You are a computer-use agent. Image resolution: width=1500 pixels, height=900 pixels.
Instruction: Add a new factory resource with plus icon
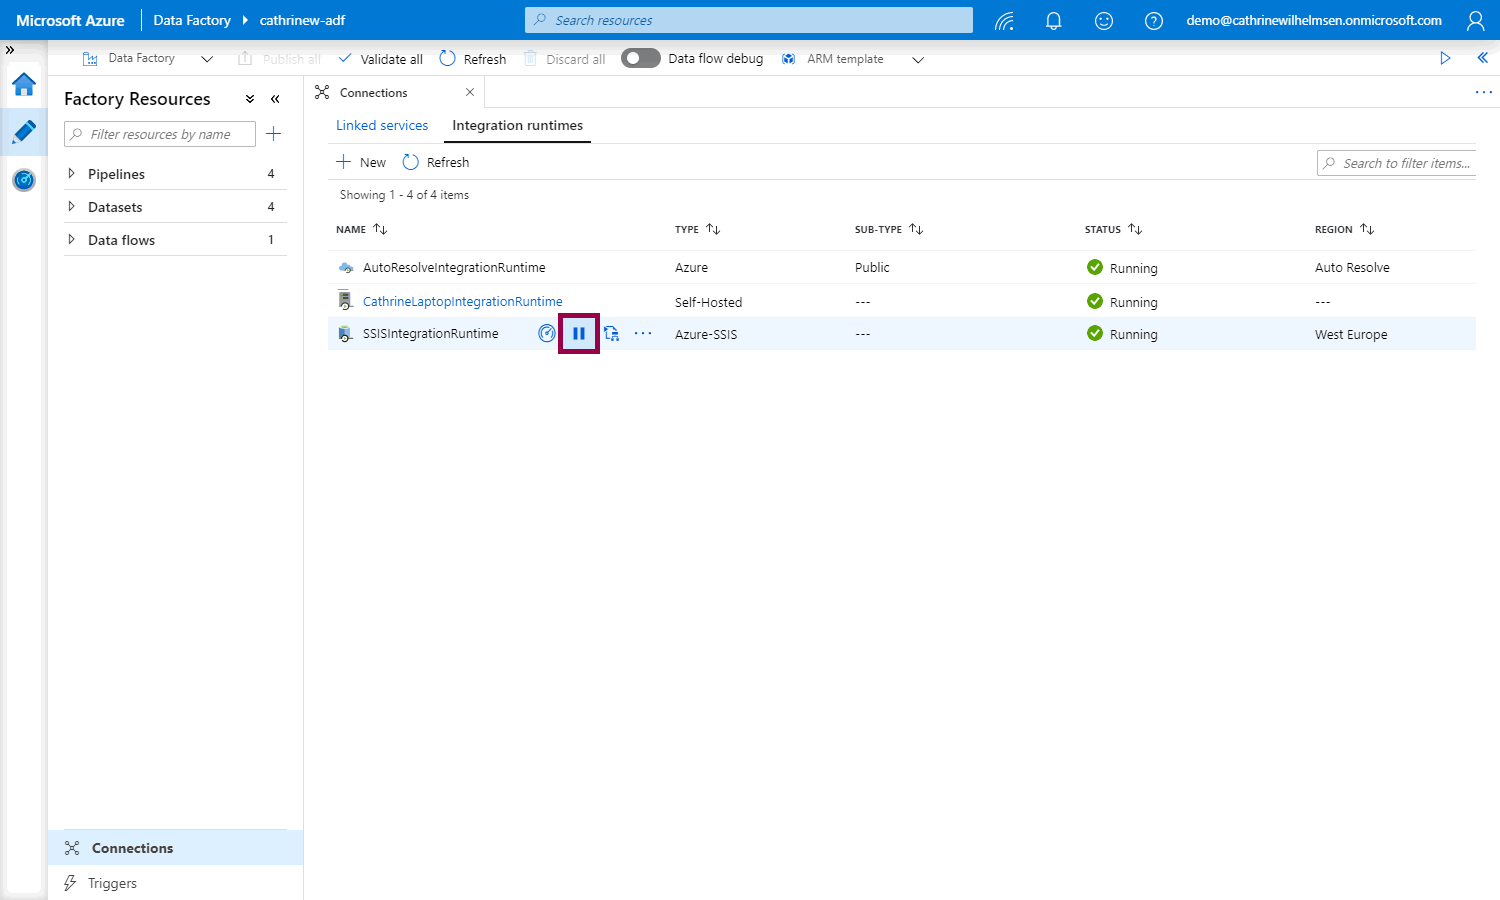tap(273, 134)
